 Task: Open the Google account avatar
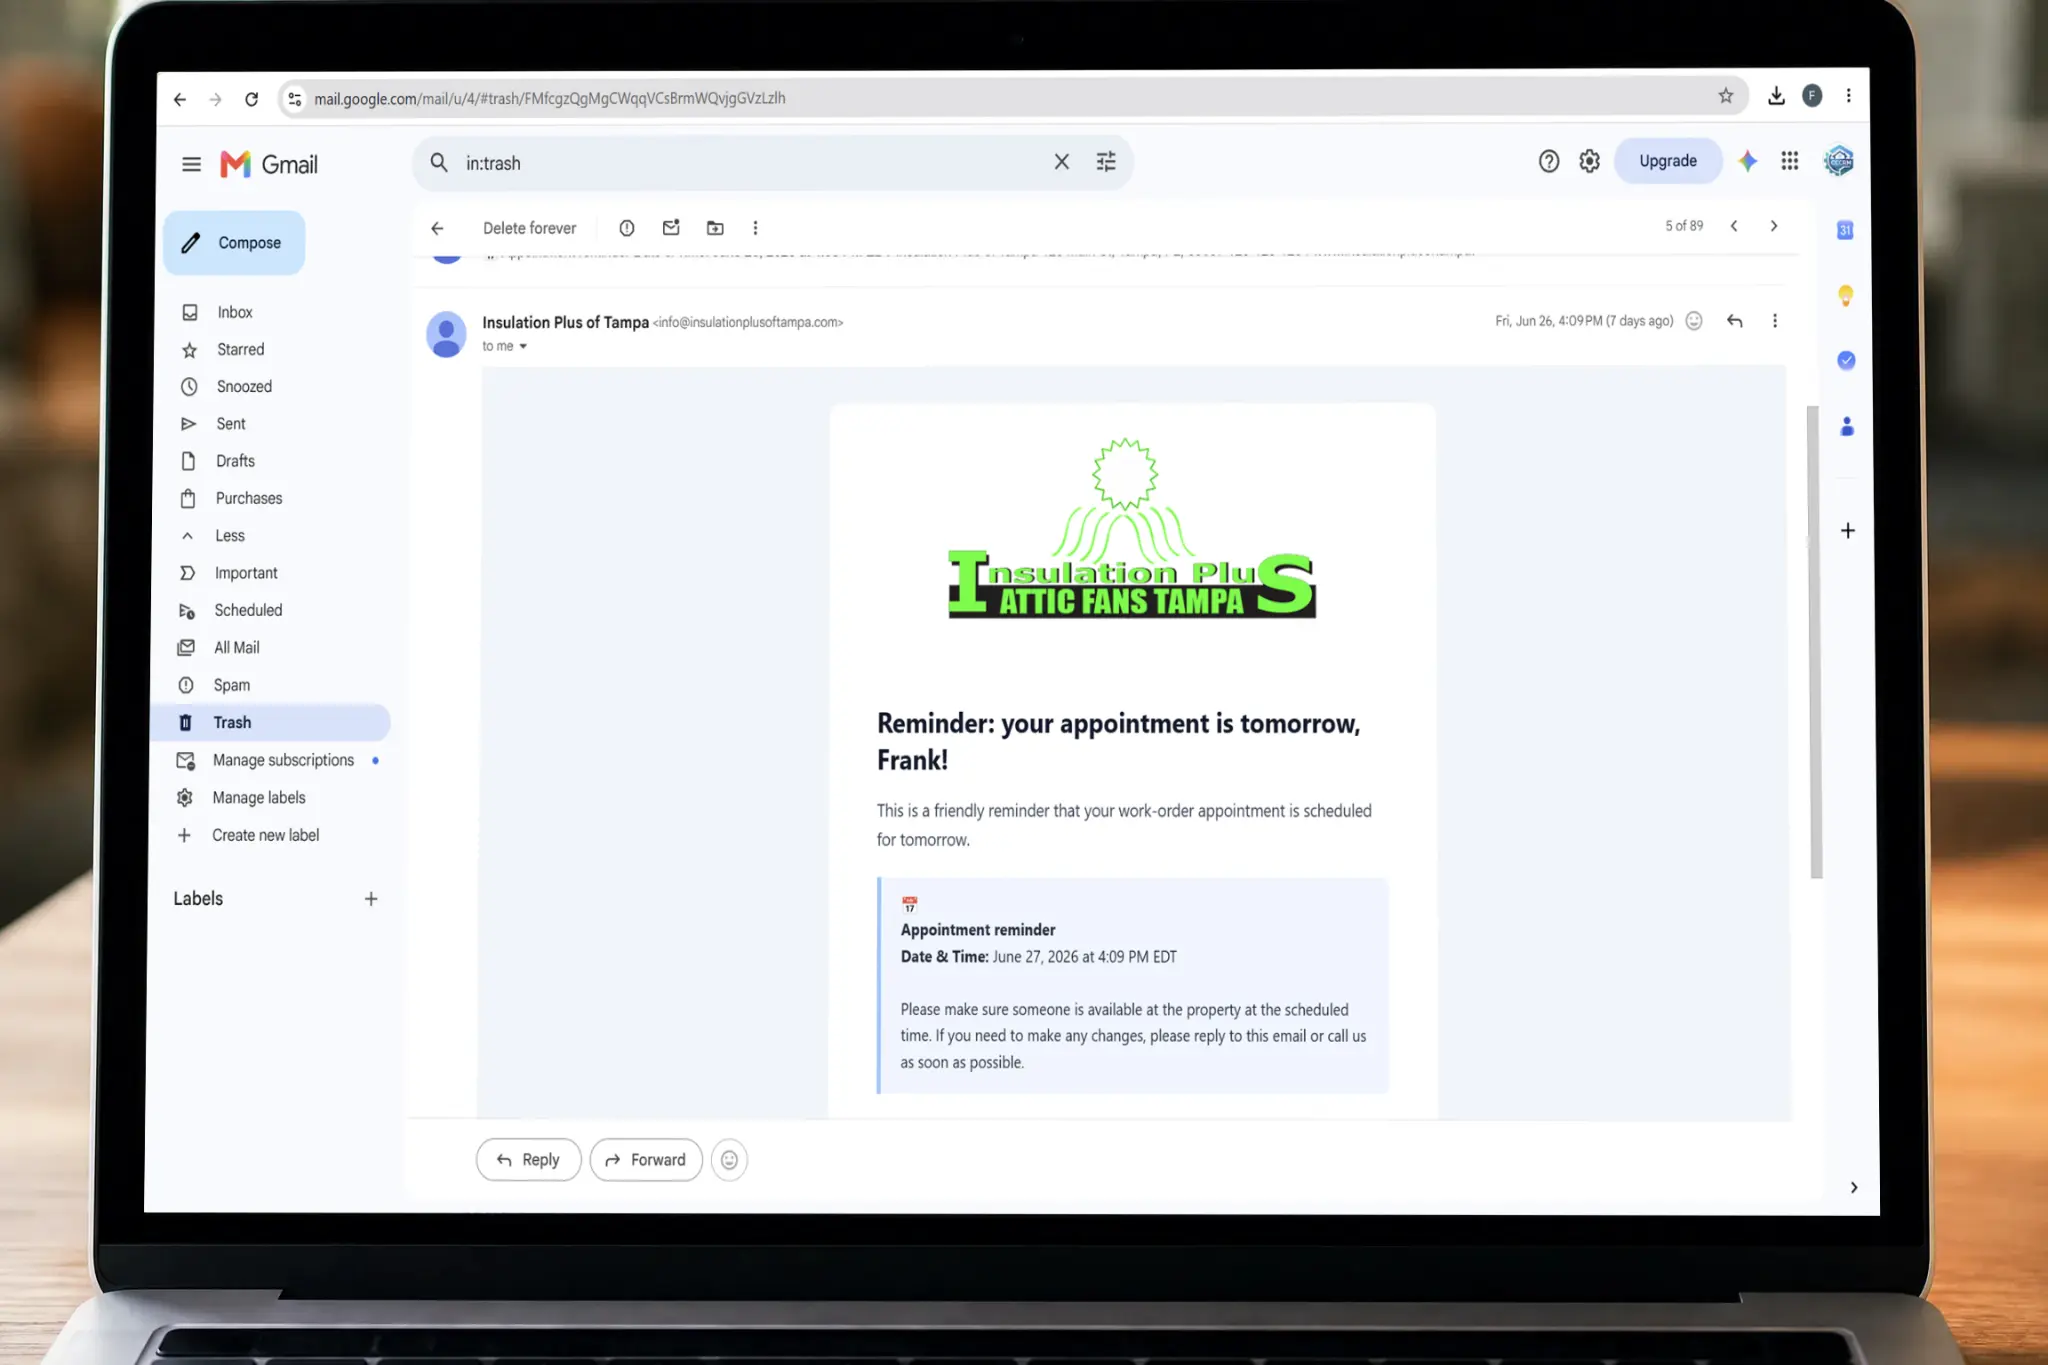point(1838,160)
